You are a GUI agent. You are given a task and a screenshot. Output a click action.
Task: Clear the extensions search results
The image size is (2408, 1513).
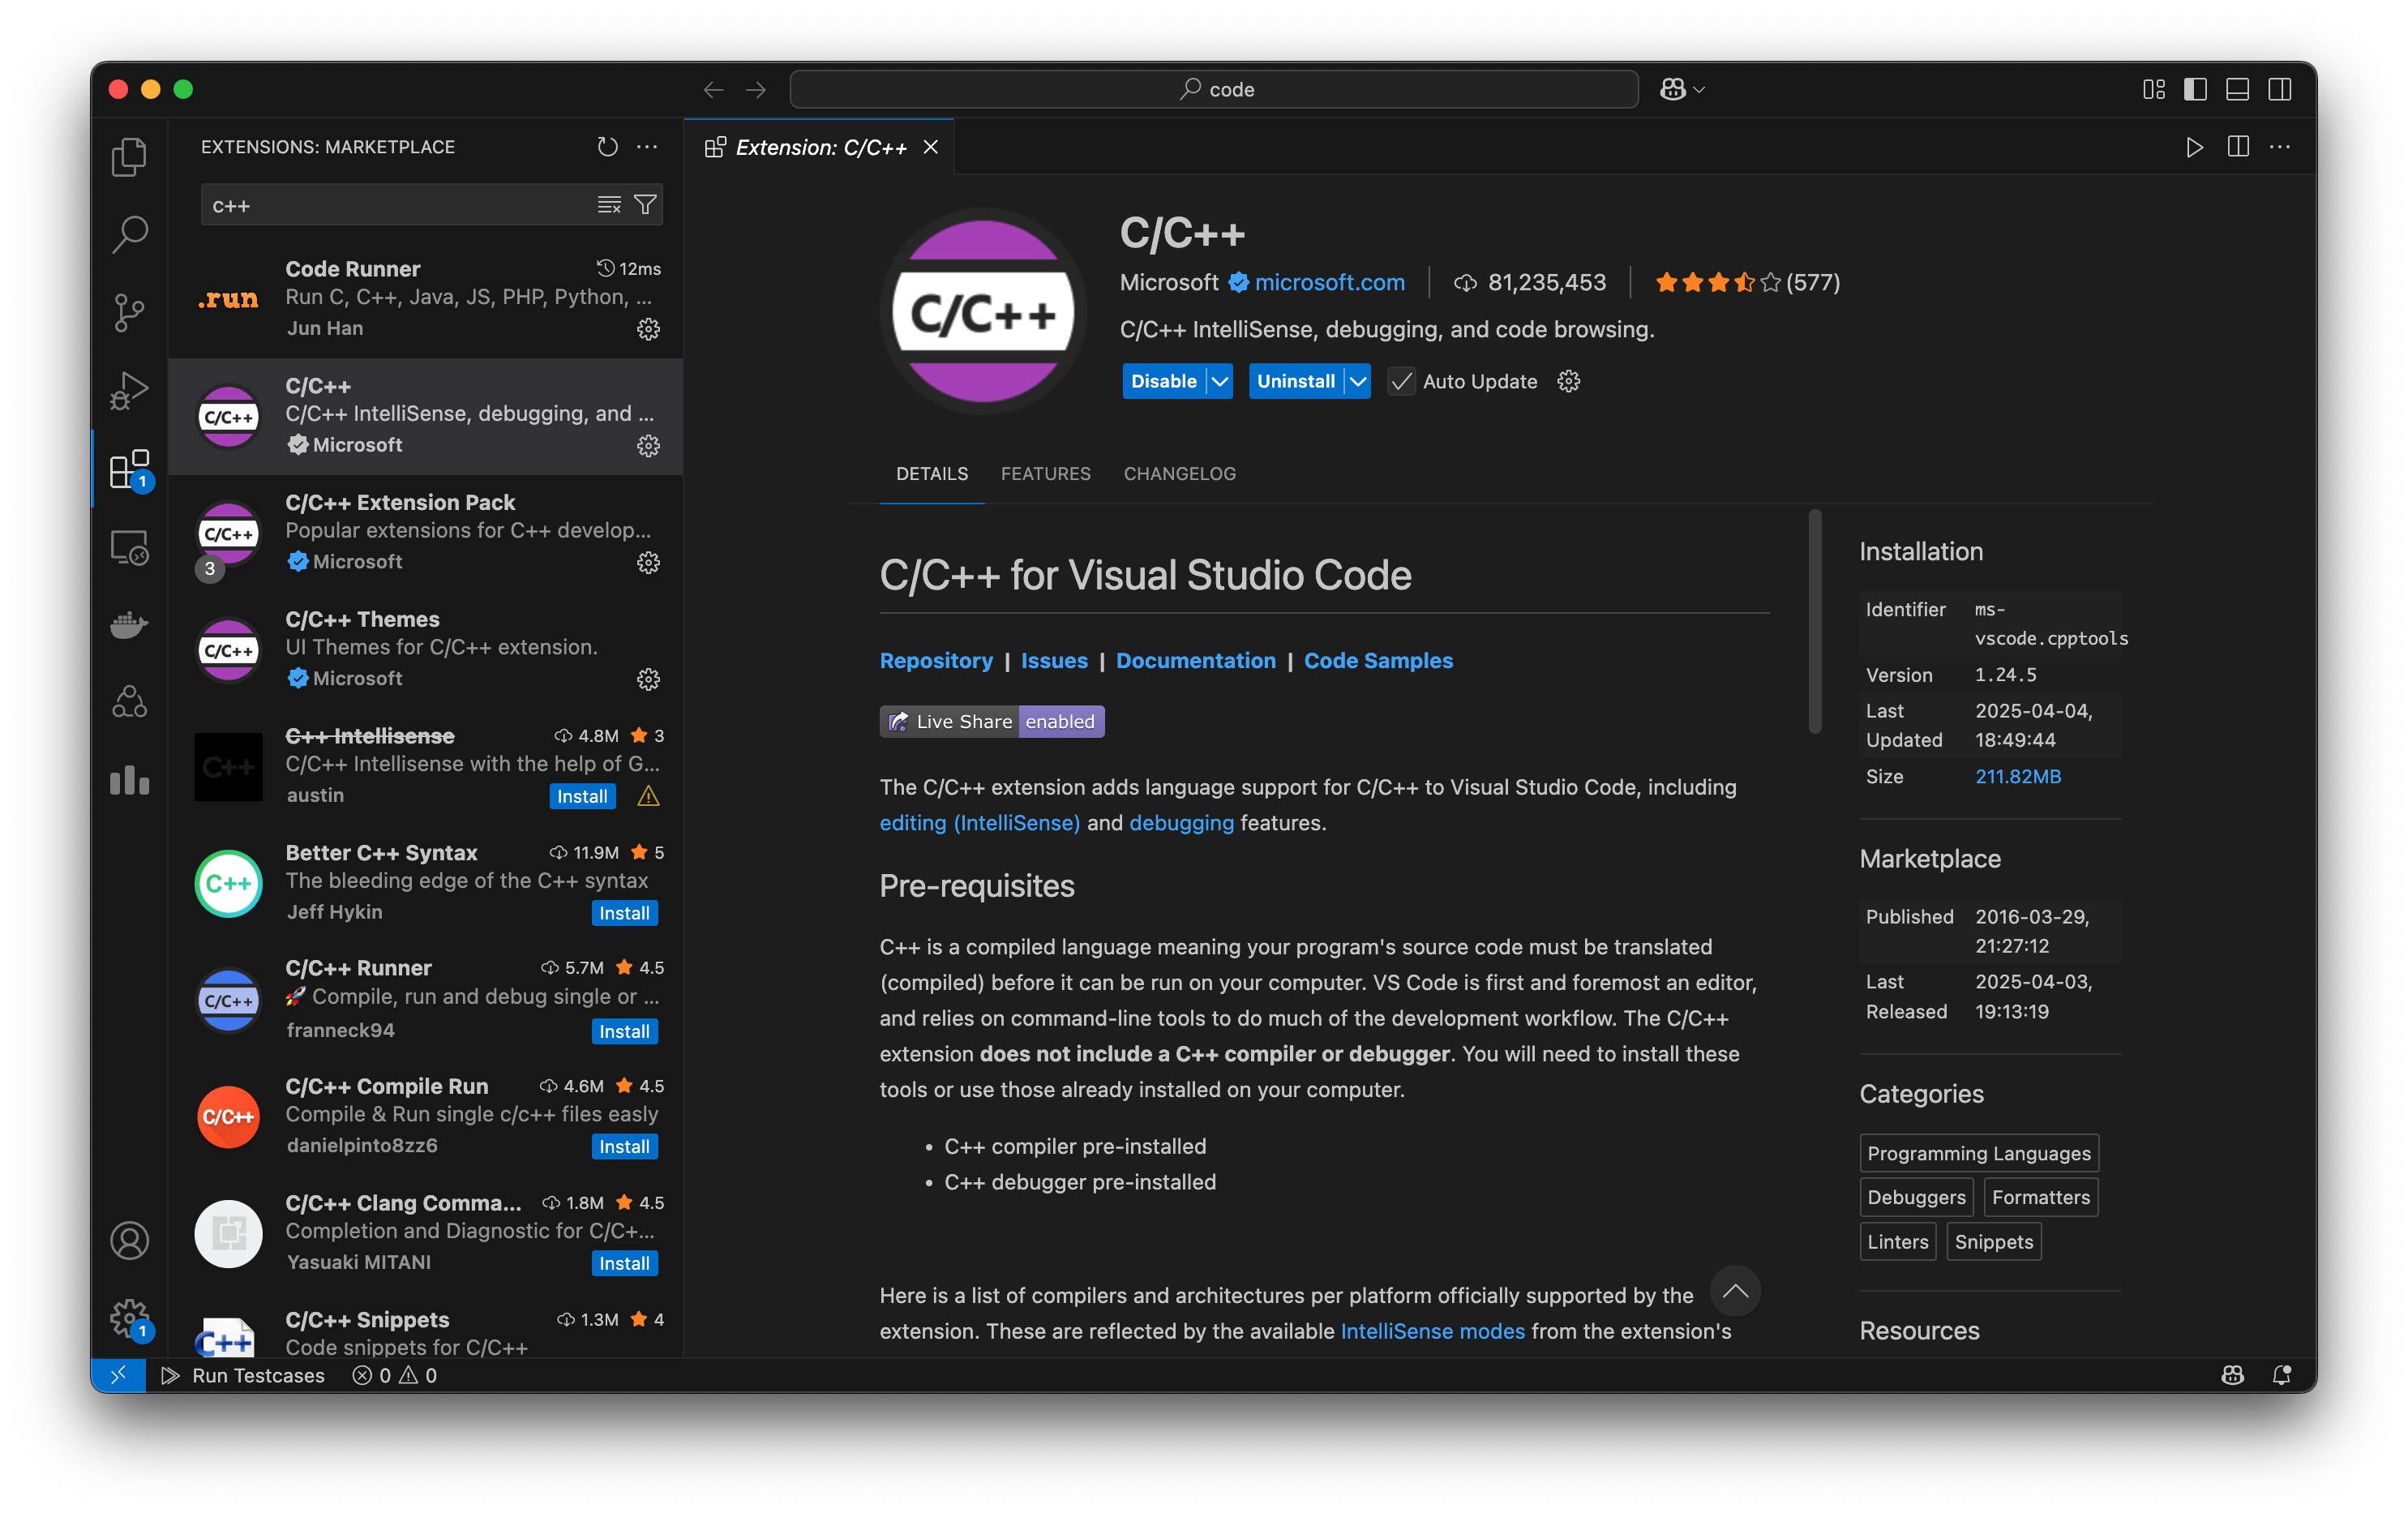[x=609, y=205]
